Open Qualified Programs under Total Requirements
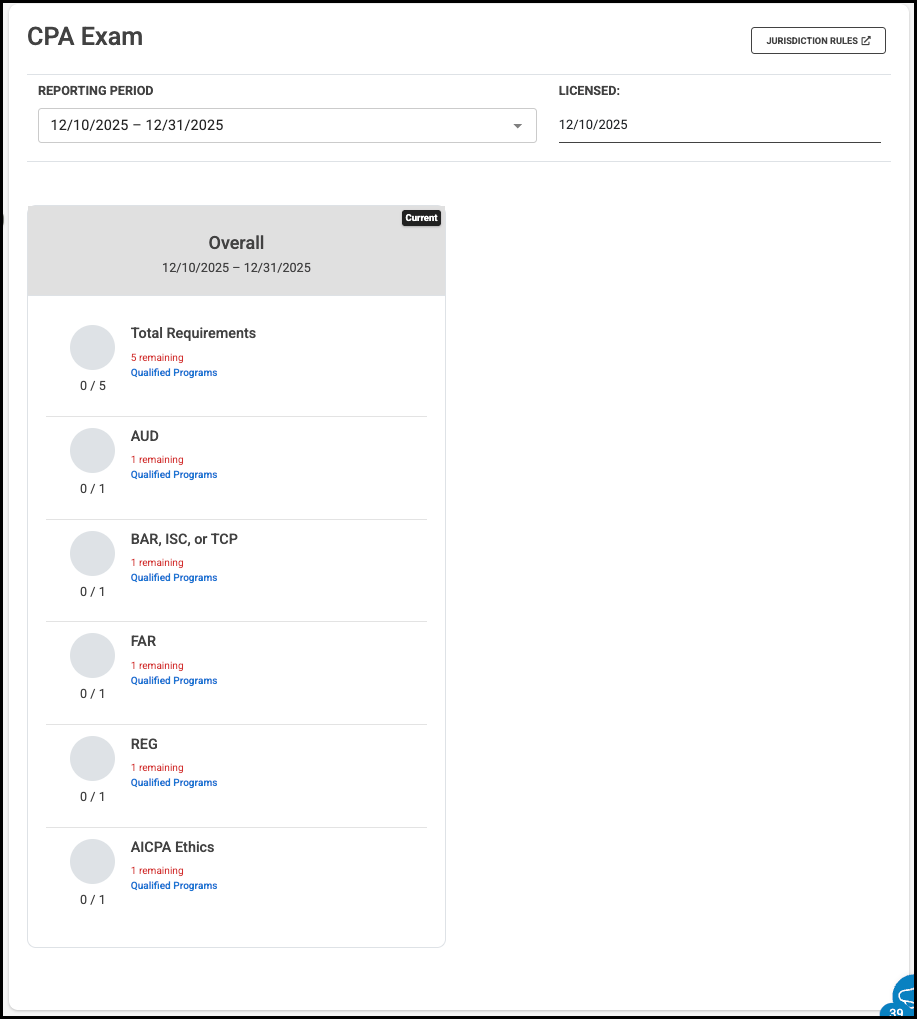This screenshot has height=1019, width=917. (x=174, y=373)
